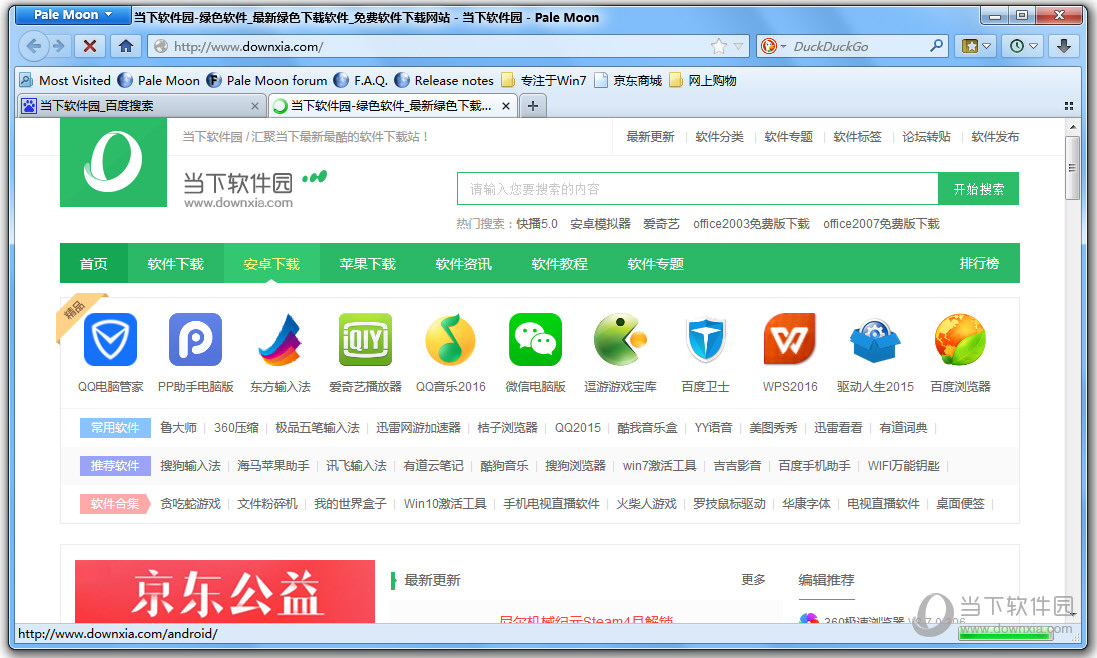Click the DuckDuckGo search magnifier
The height and width of the screenshot is (658, 1097).
936,46
